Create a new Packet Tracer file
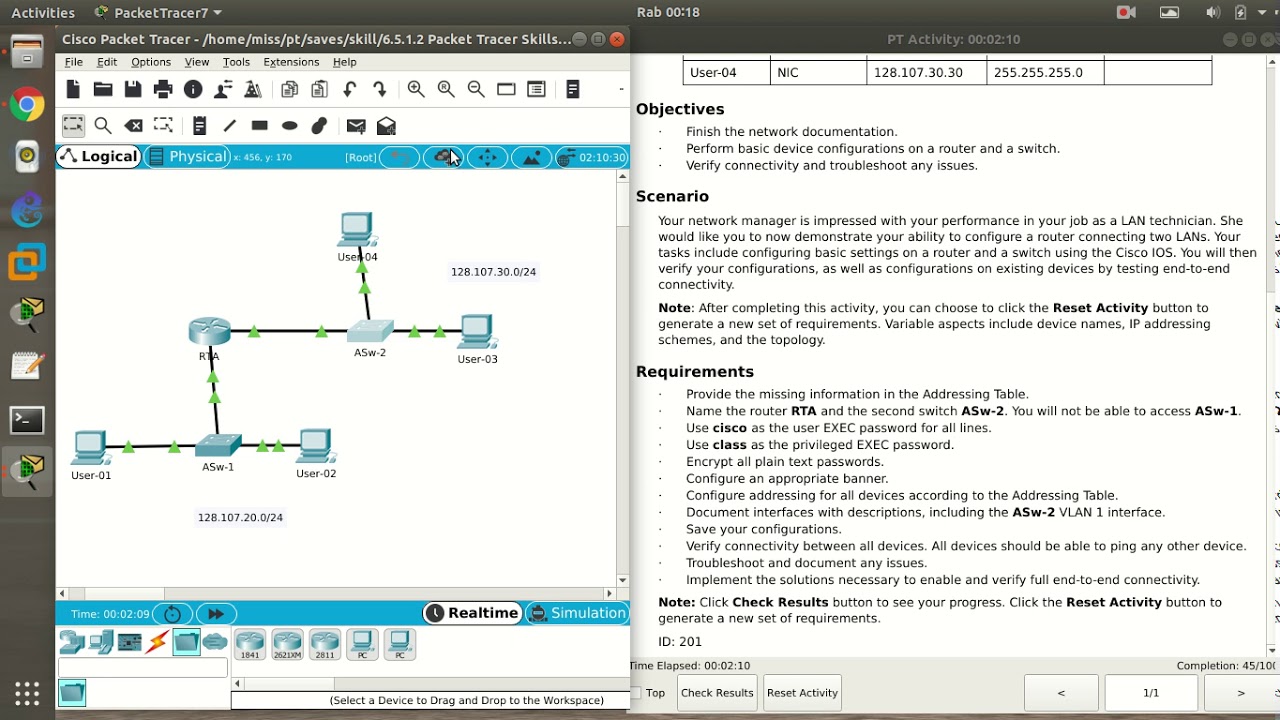1280x720 pixels. (73, 90)
